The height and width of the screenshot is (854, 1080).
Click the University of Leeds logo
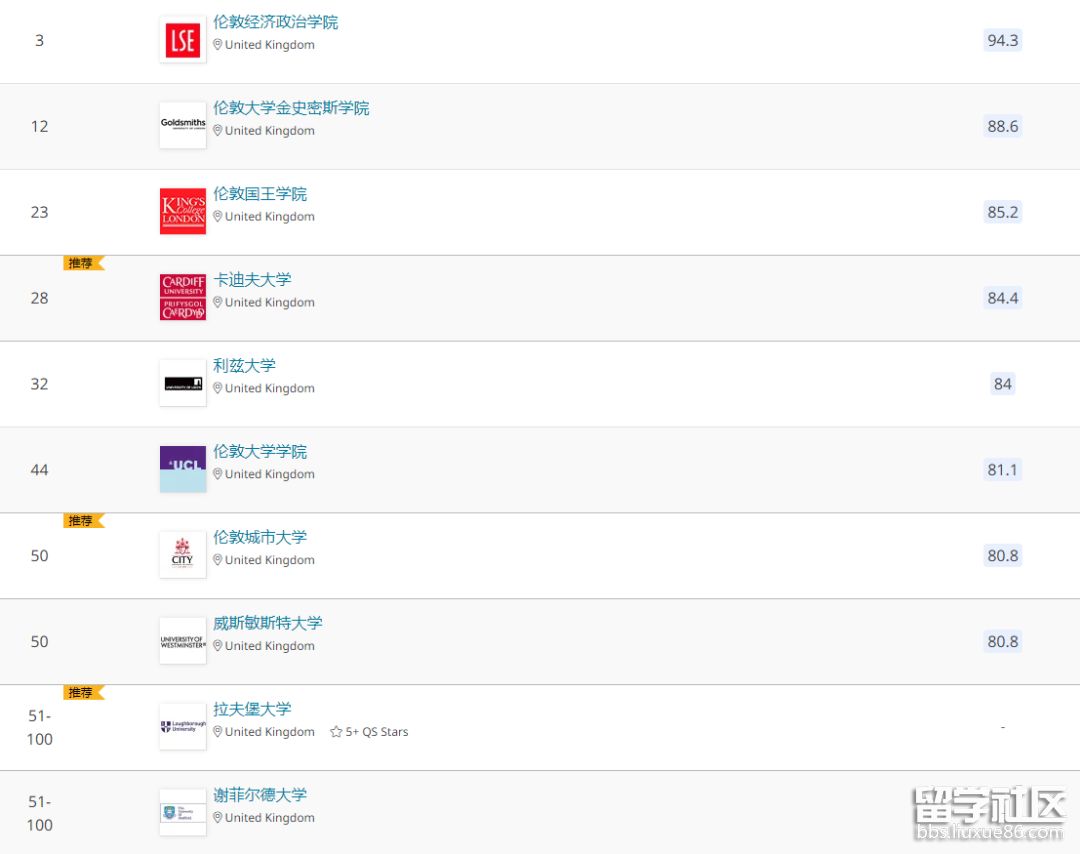tap(181, 383)
